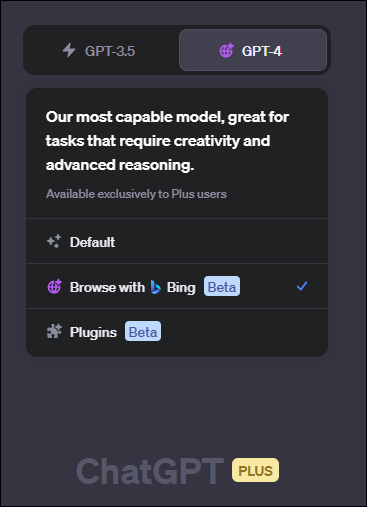Click the ChatGPT logo text

coord(150,471)
